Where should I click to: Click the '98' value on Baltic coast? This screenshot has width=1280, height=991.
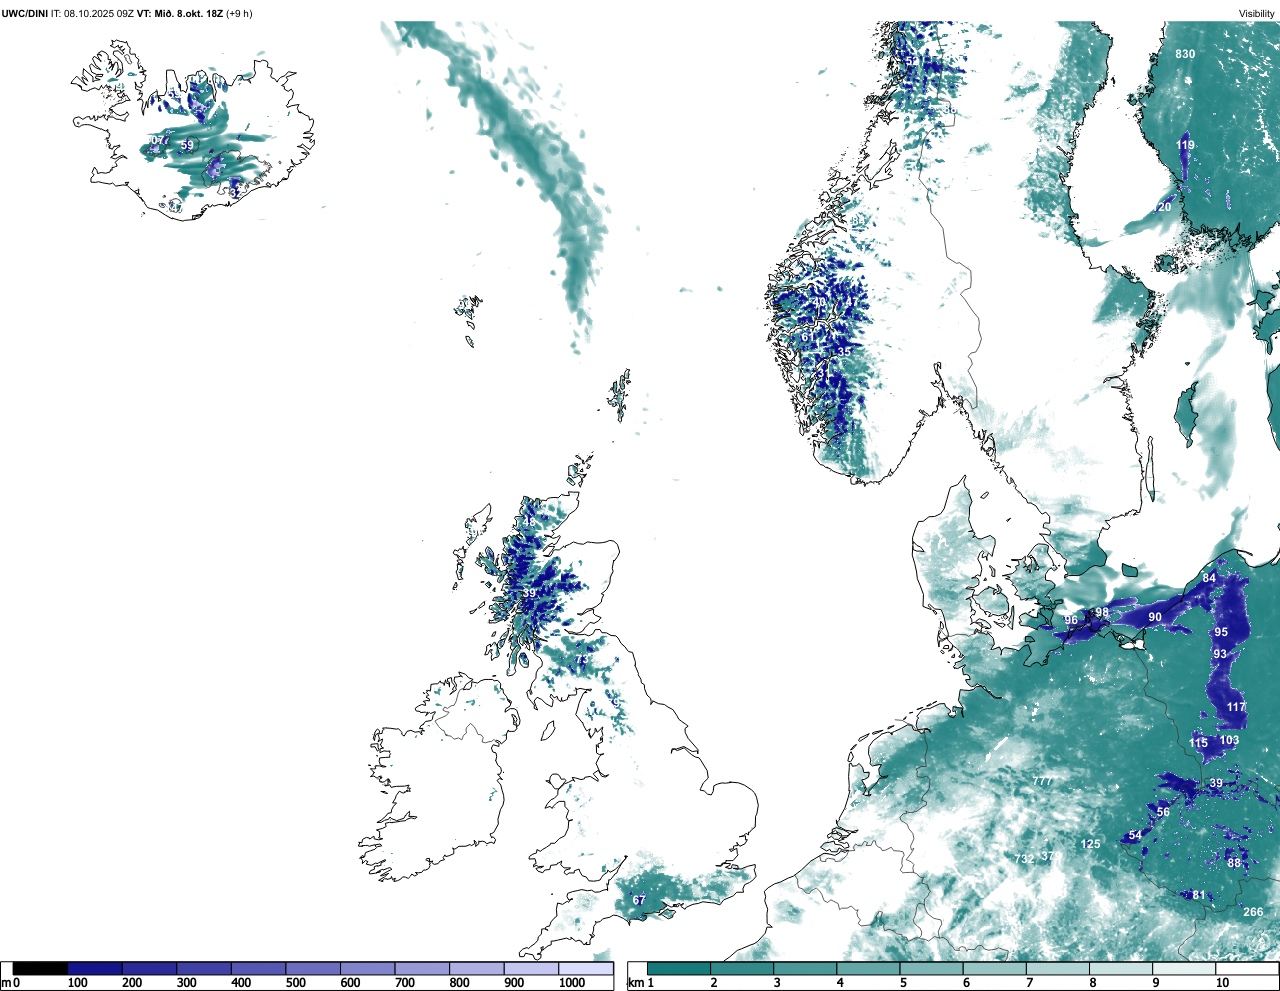(x=1102, y=613)
